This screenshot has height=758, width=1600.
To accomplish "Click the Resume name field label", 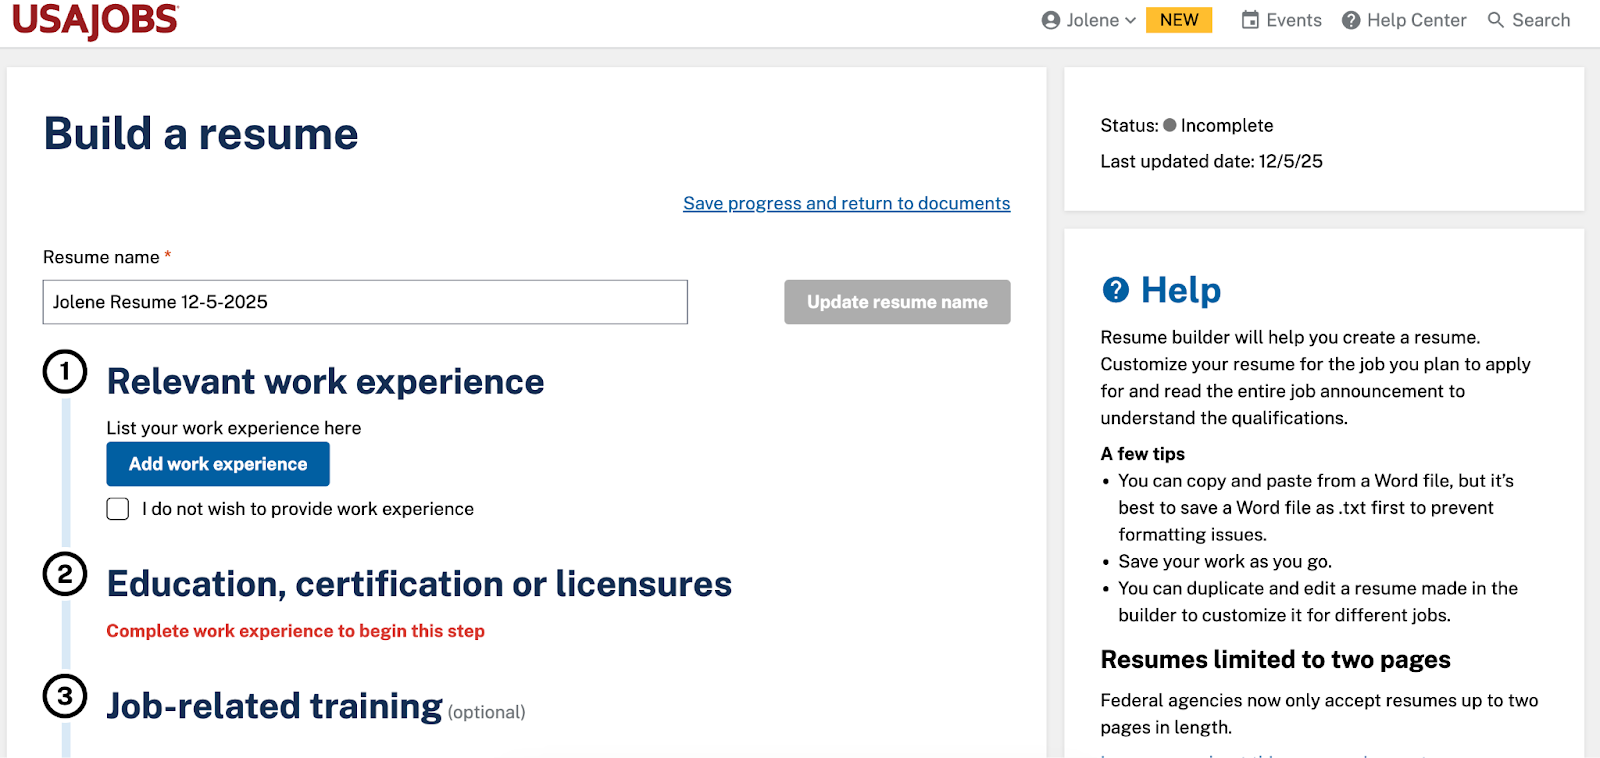I will coord(101,257).
